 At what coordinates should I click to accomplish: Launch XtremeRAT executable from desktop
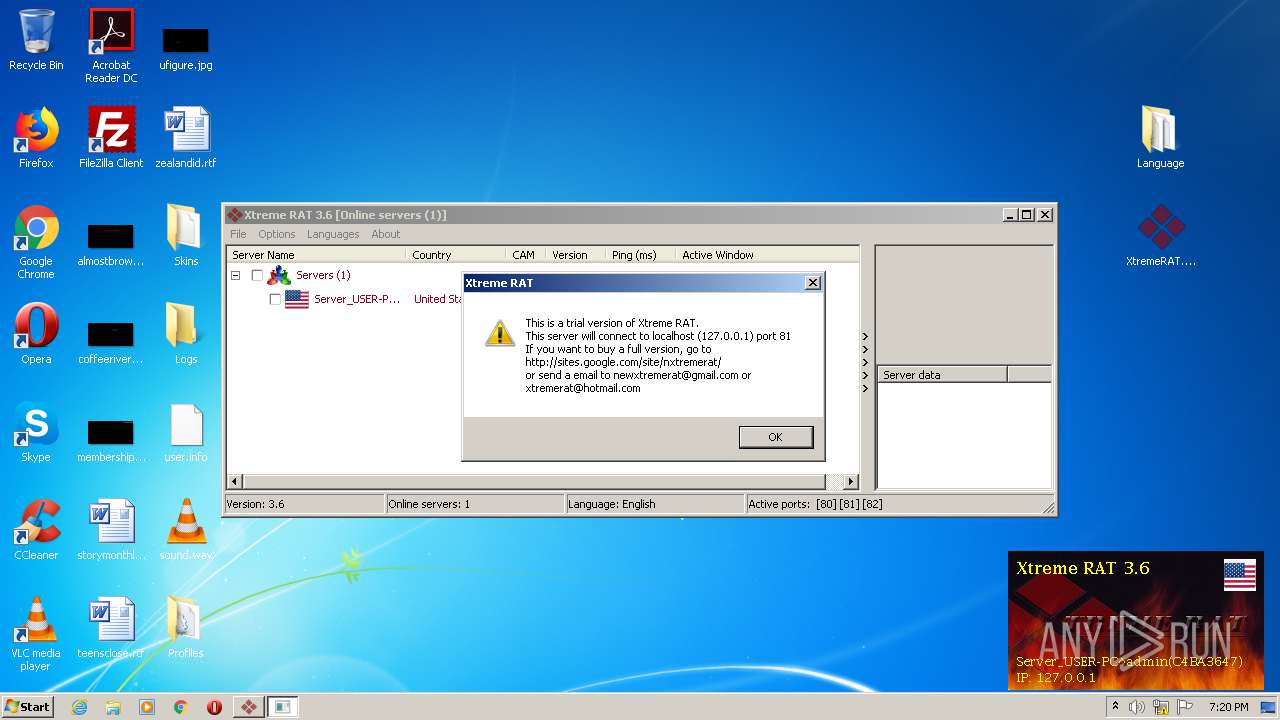[x=1160, y=236]
